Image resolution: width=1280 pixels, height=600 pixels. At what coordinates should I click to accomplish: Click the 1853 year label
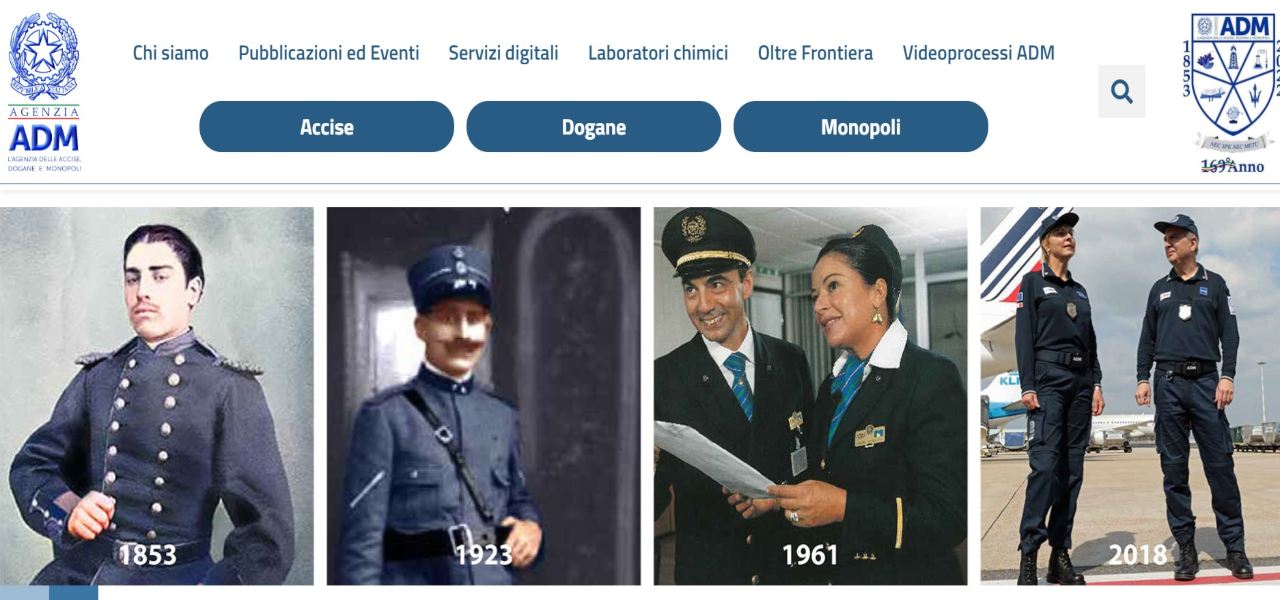(148, 554)
